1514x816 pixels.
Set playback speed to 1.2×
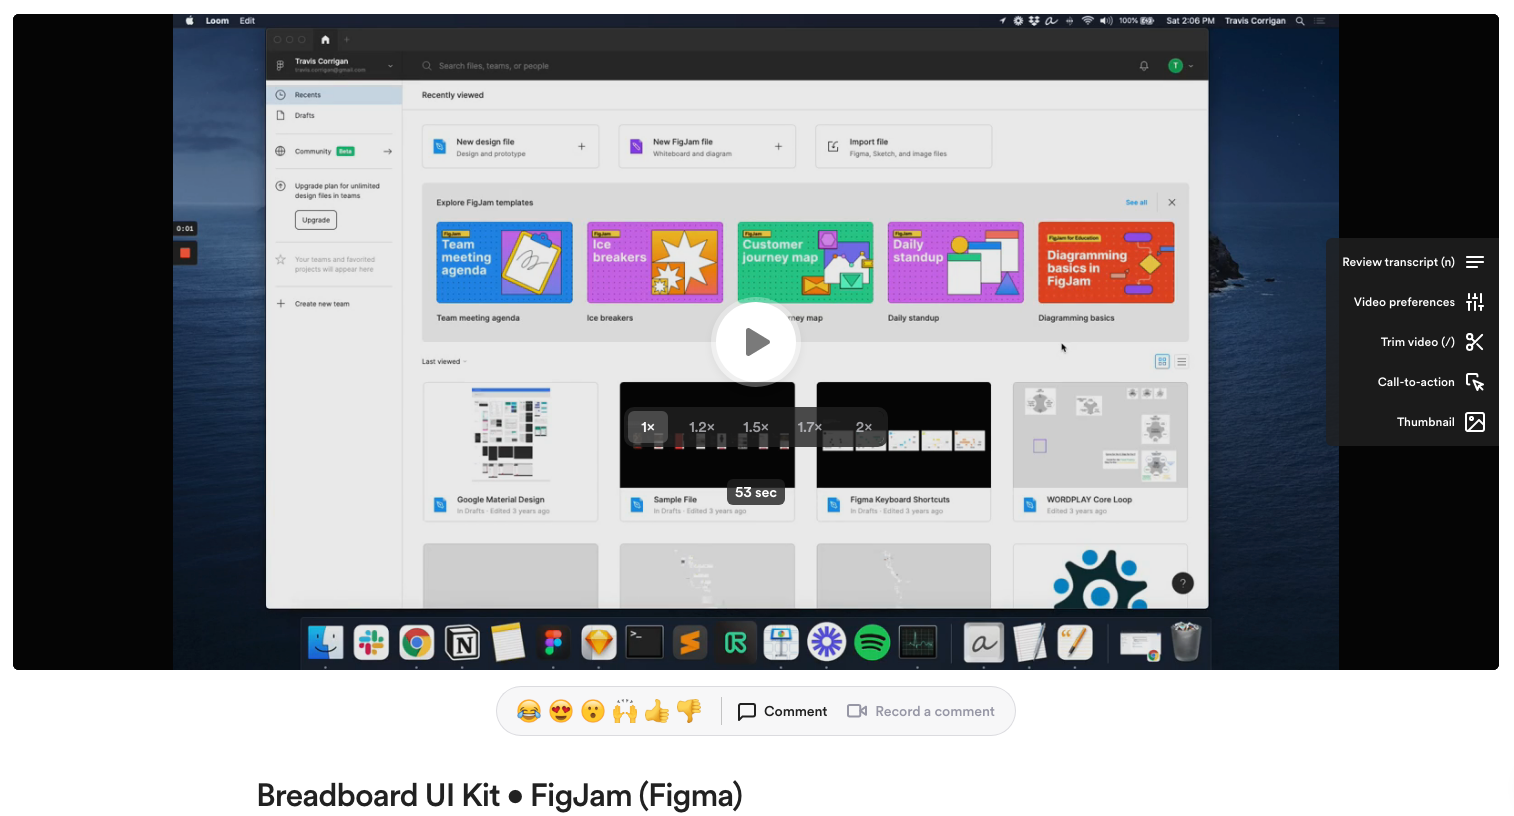pos(701,427)
